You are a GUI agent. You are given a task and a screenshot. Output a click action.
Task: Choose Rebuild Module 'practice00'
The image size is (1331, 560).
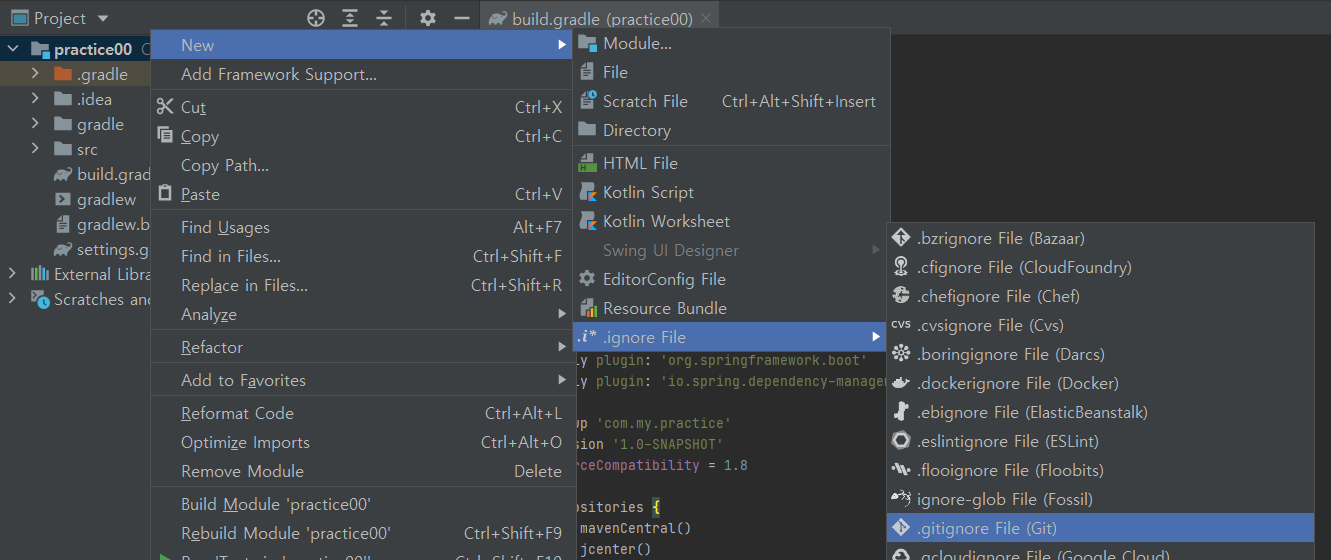(x=362, y=533)
